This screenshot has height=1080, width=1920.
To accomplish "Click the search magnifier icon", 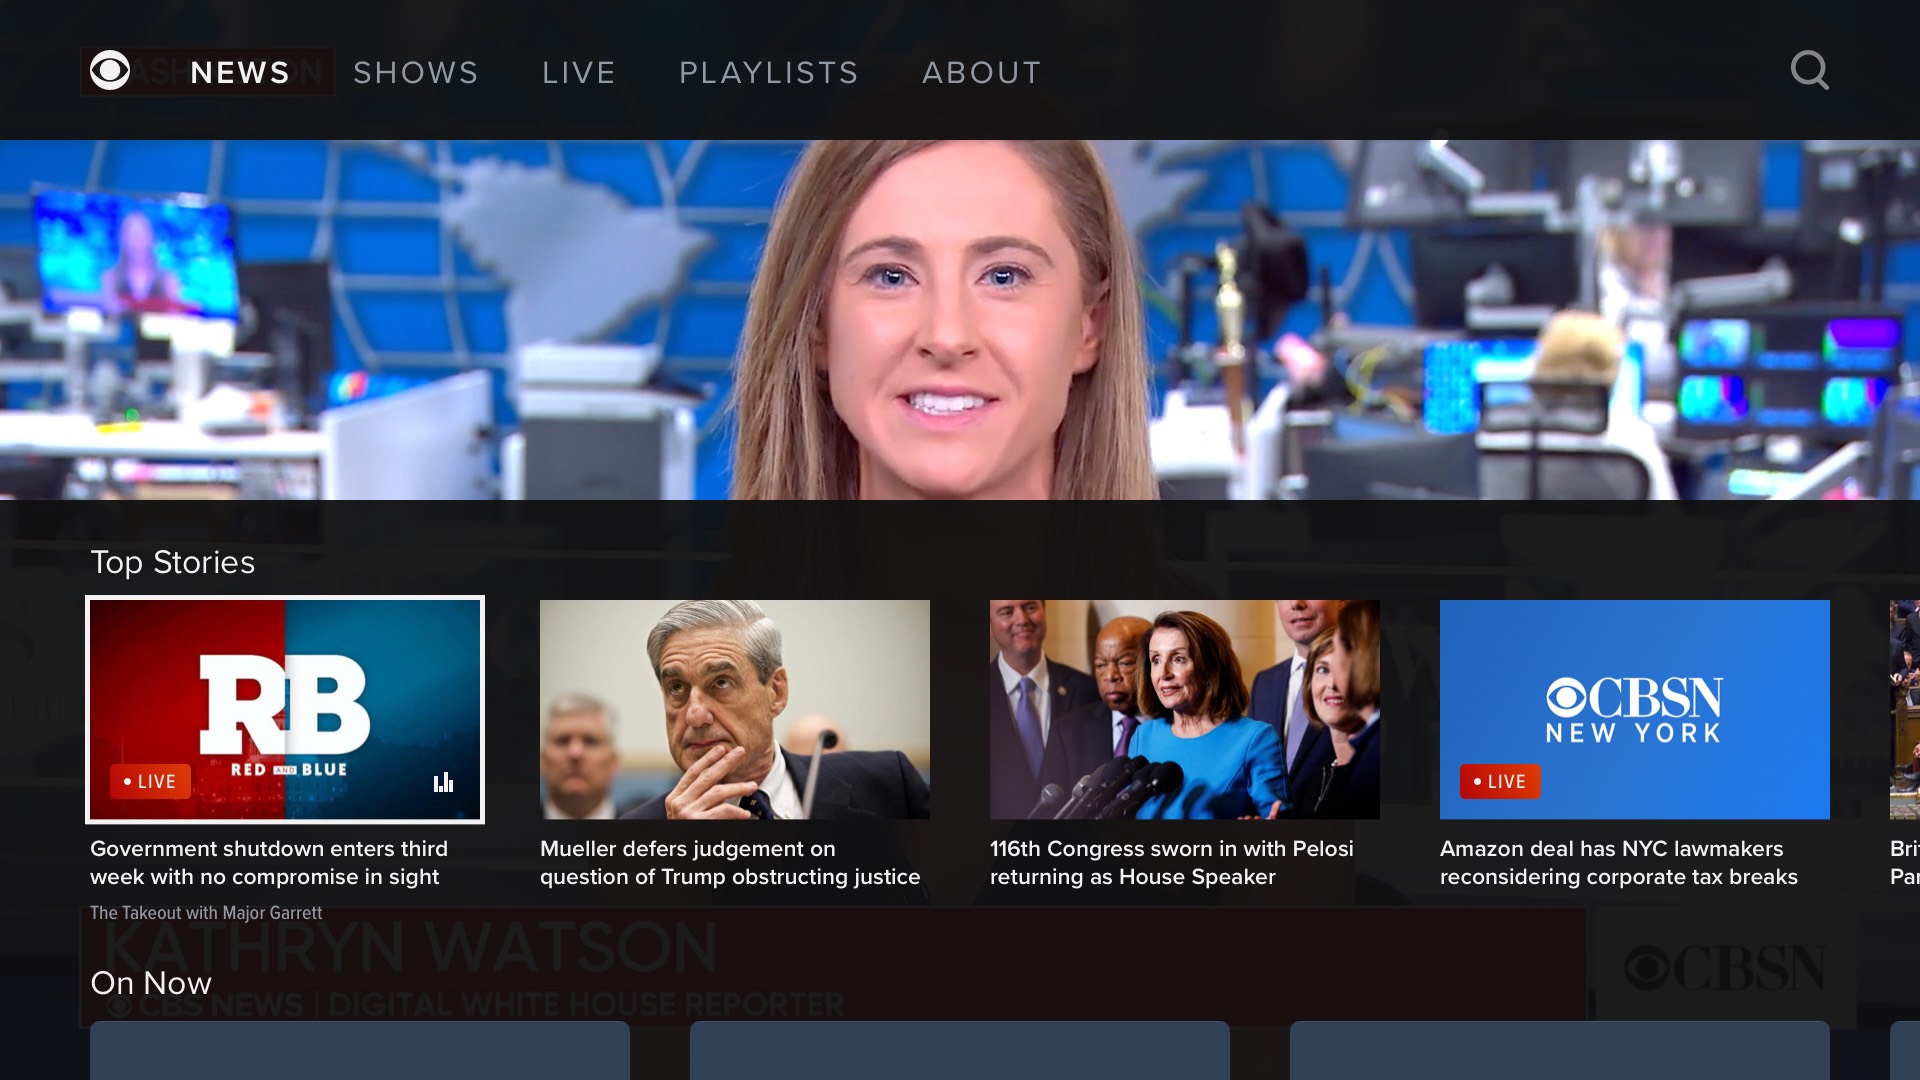I will [1809, 71].
